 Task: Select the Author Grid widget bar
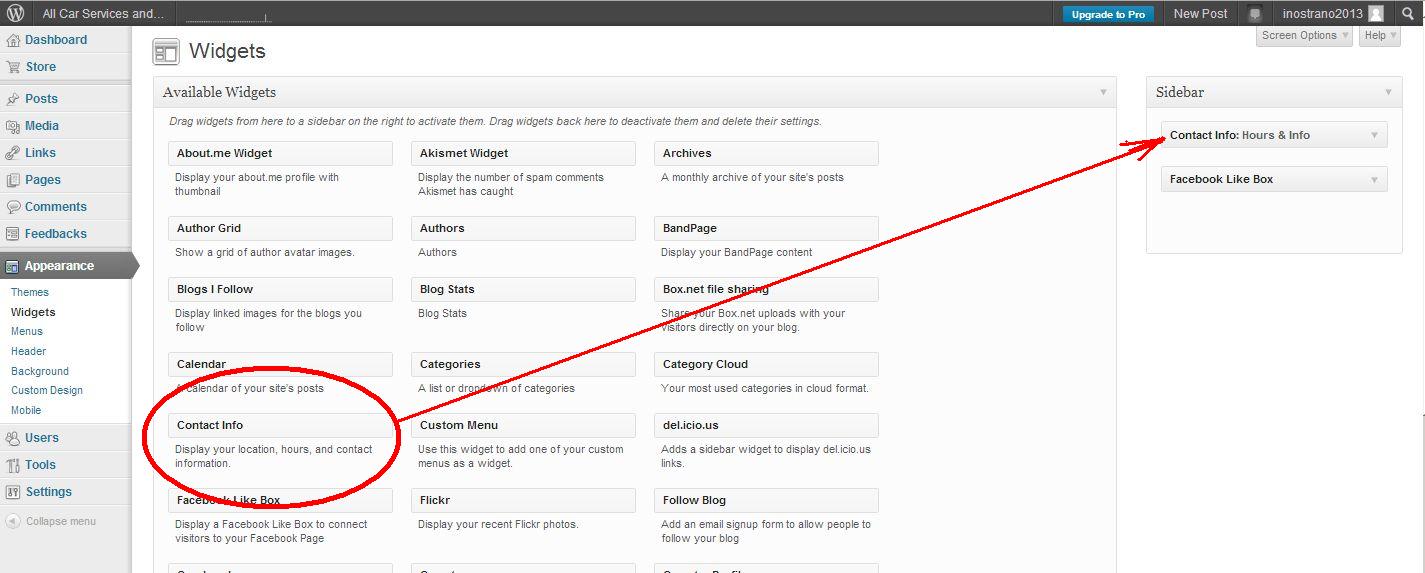(x=280, y=228)
